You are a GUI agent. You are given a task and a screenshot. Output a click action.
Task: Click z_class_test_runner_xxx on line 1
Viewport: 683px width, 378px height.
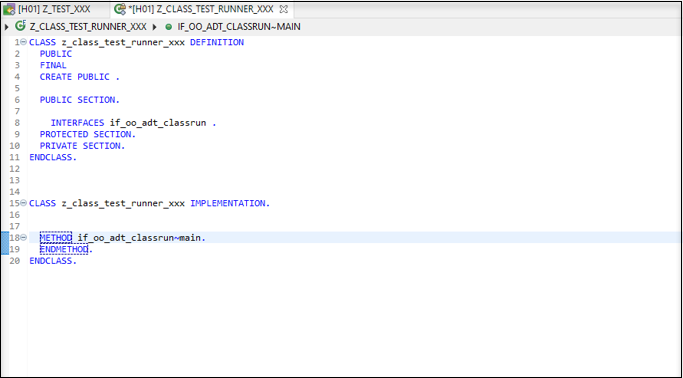[123, 42]
